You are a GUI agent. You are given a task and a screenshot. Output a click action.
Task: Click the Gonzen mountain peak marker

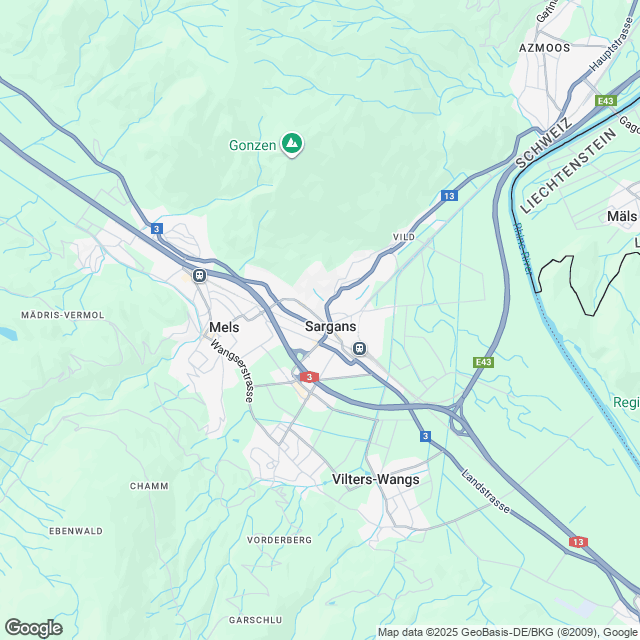point(291,144)
